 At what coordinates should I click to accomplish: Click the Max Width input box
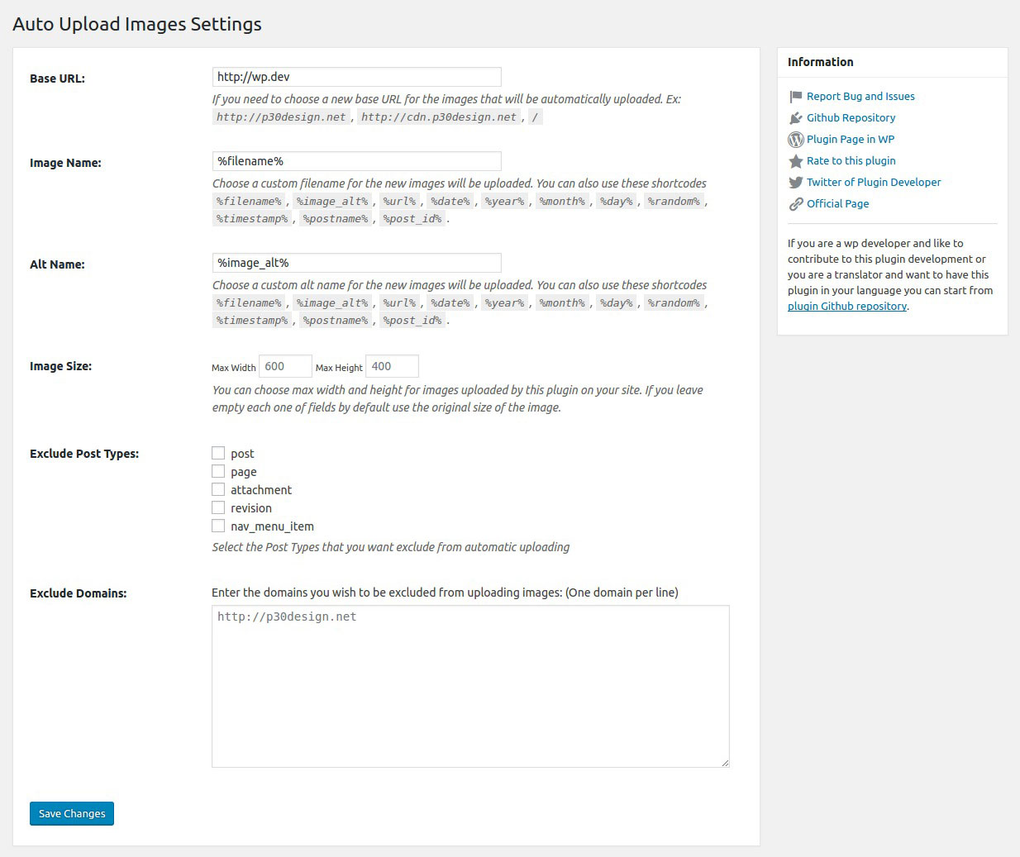(x=284, y=366)
